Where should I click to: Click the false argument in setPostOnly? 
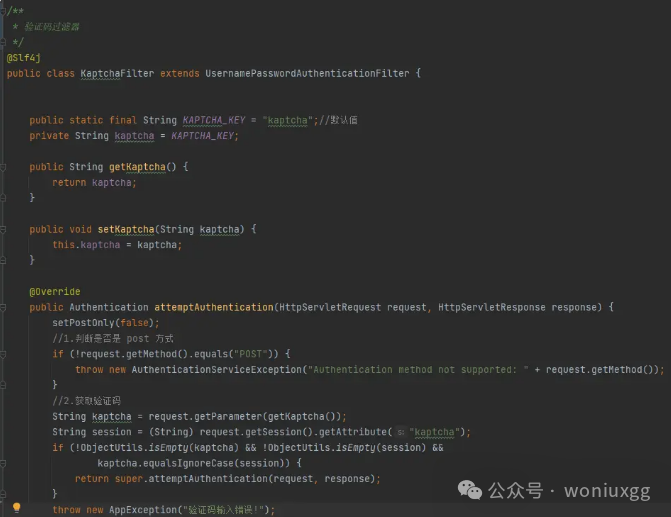click(134, 323)
